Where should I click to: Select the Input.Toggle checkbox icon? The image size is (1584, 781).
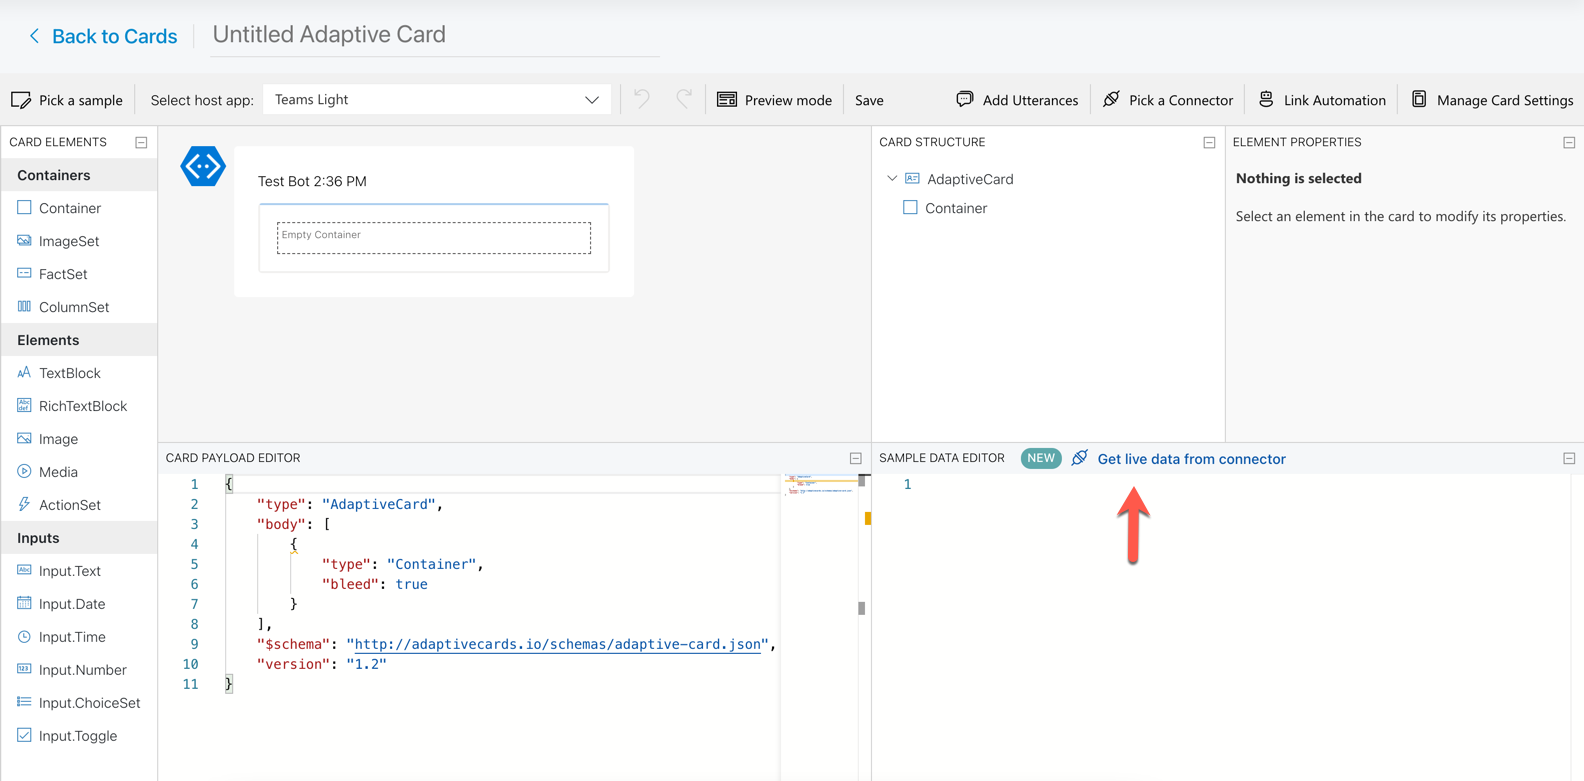[24, 735]
